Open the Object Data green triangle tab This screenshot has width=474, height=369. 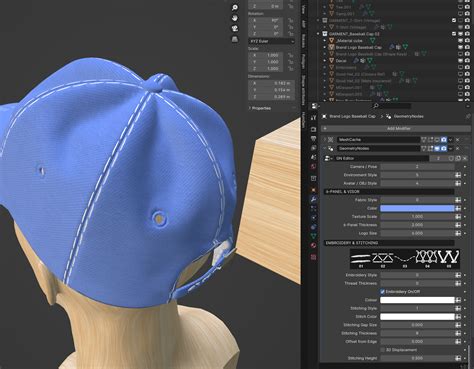pos(313,236)
